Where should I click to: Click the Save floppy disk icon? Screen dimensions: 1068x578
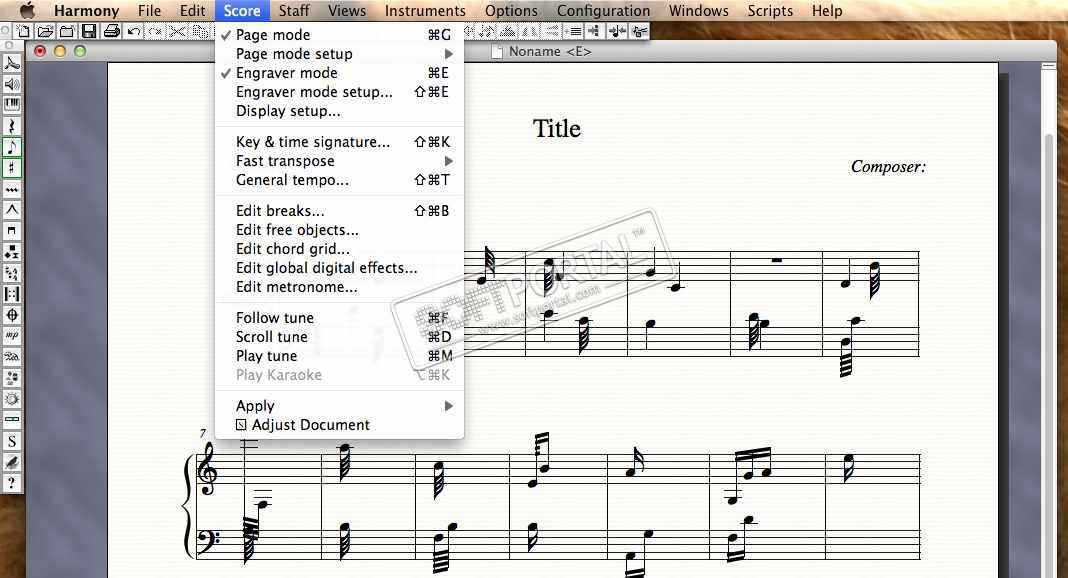click(89, 31)
